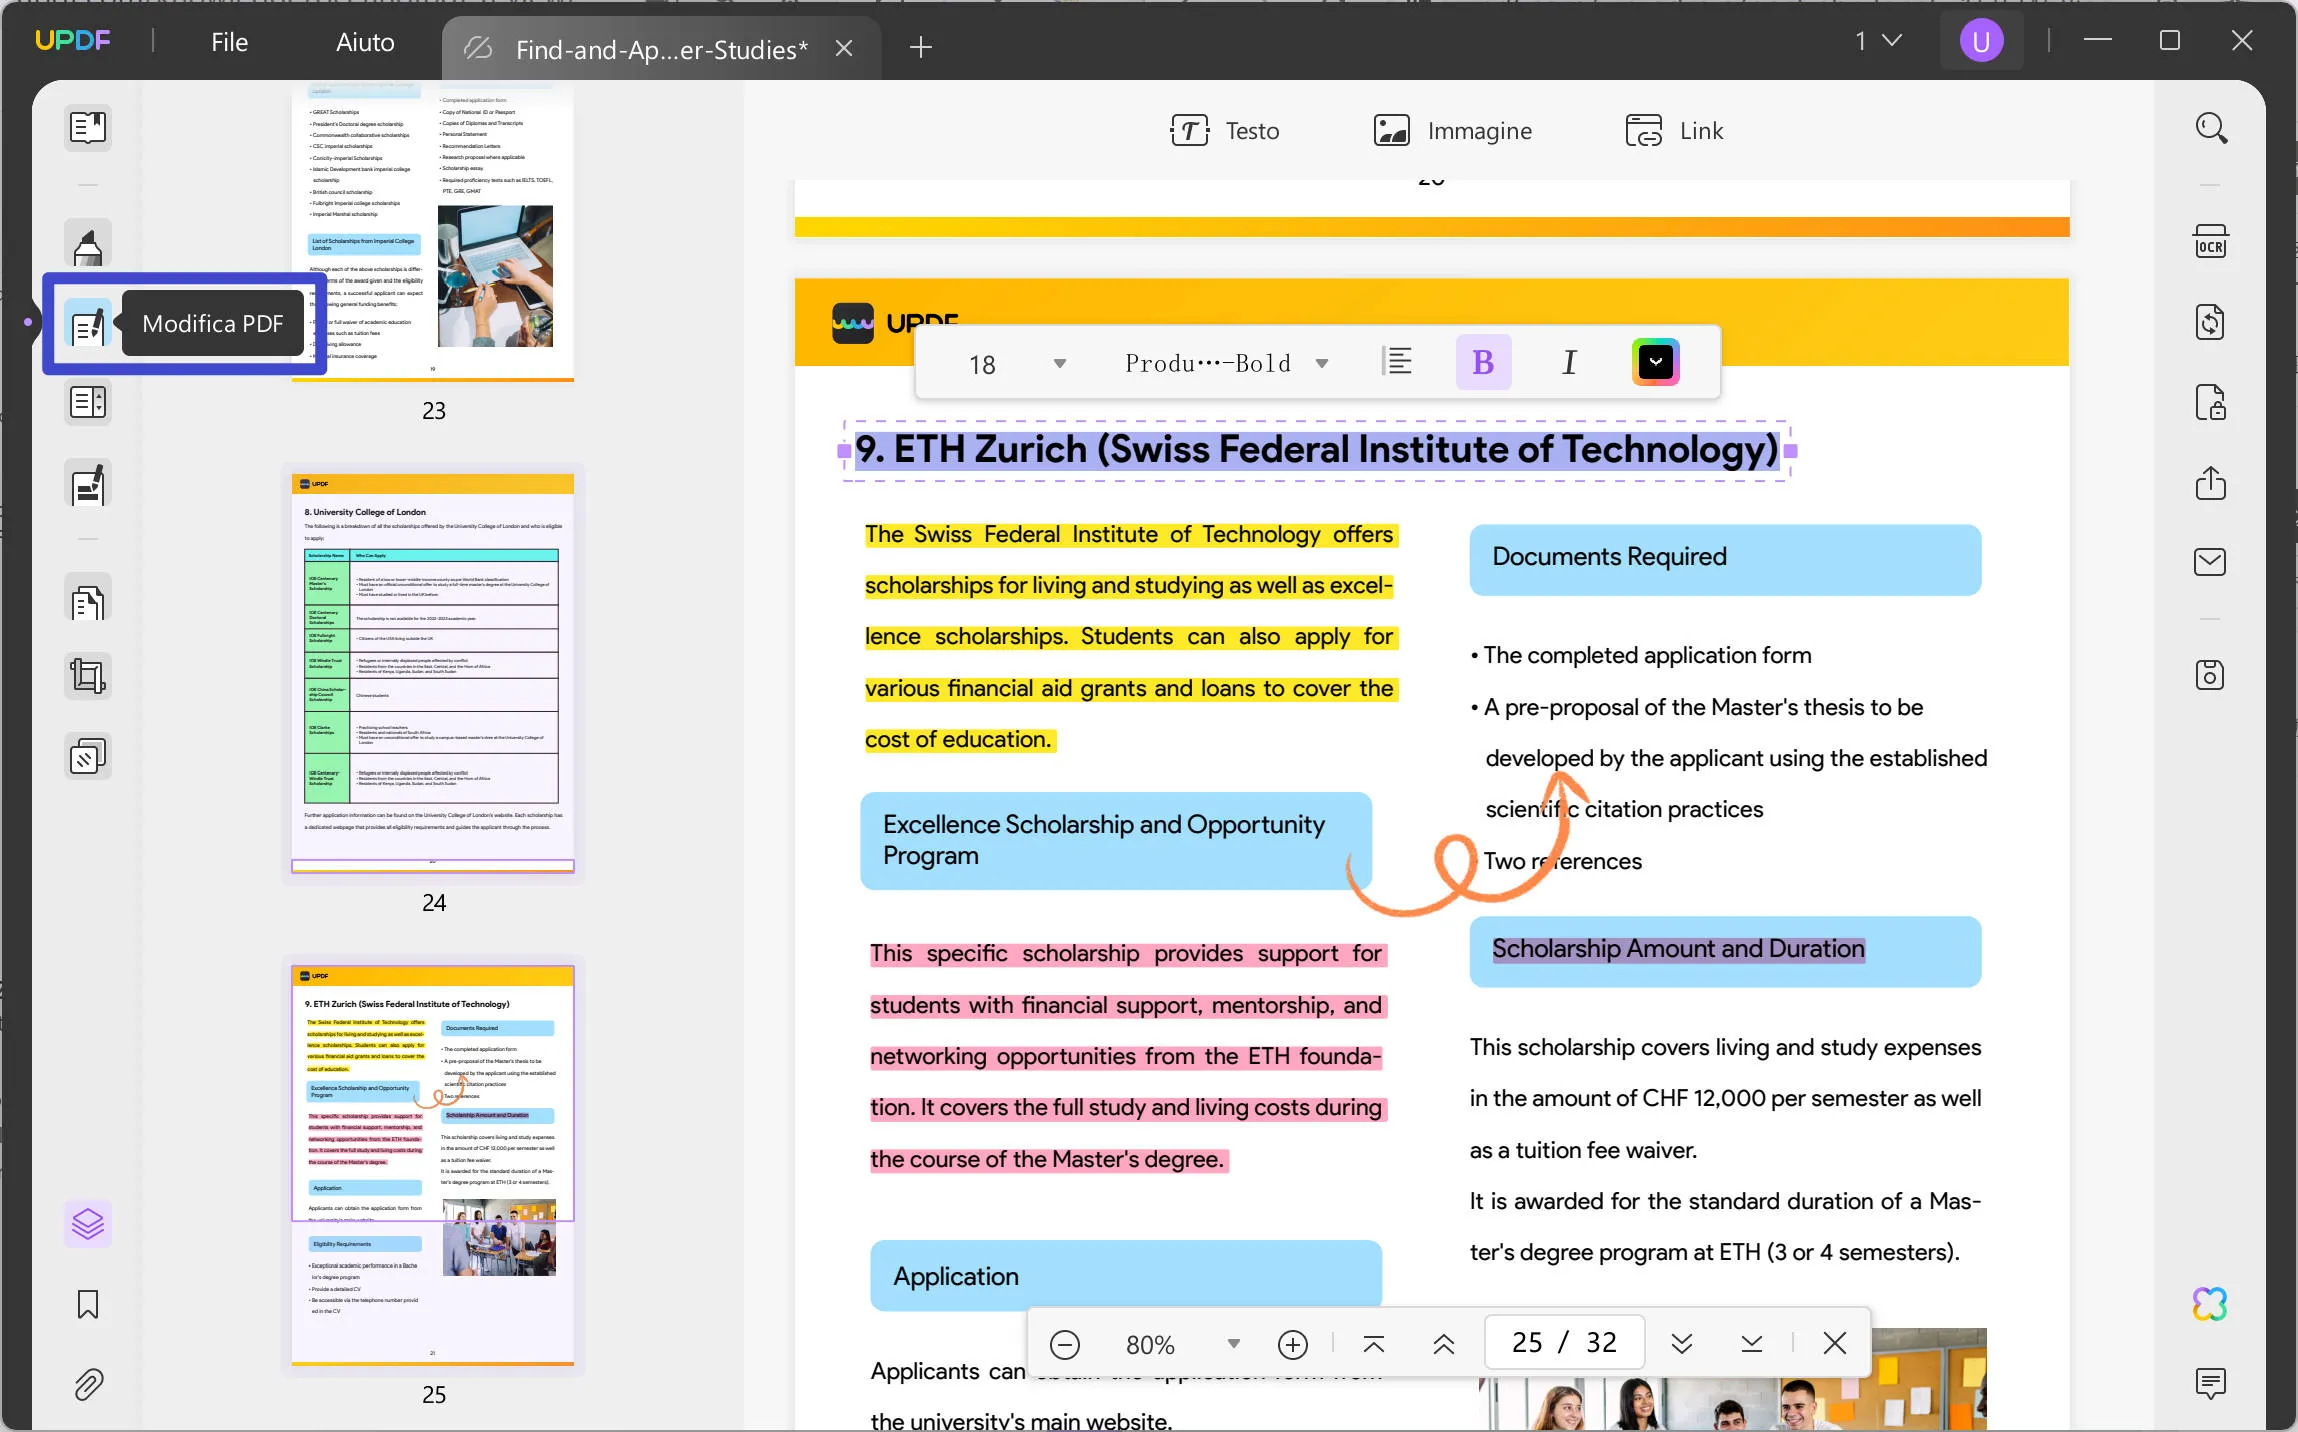
Task: Click the Save as other icon
Action: (x=2210, y=675)
